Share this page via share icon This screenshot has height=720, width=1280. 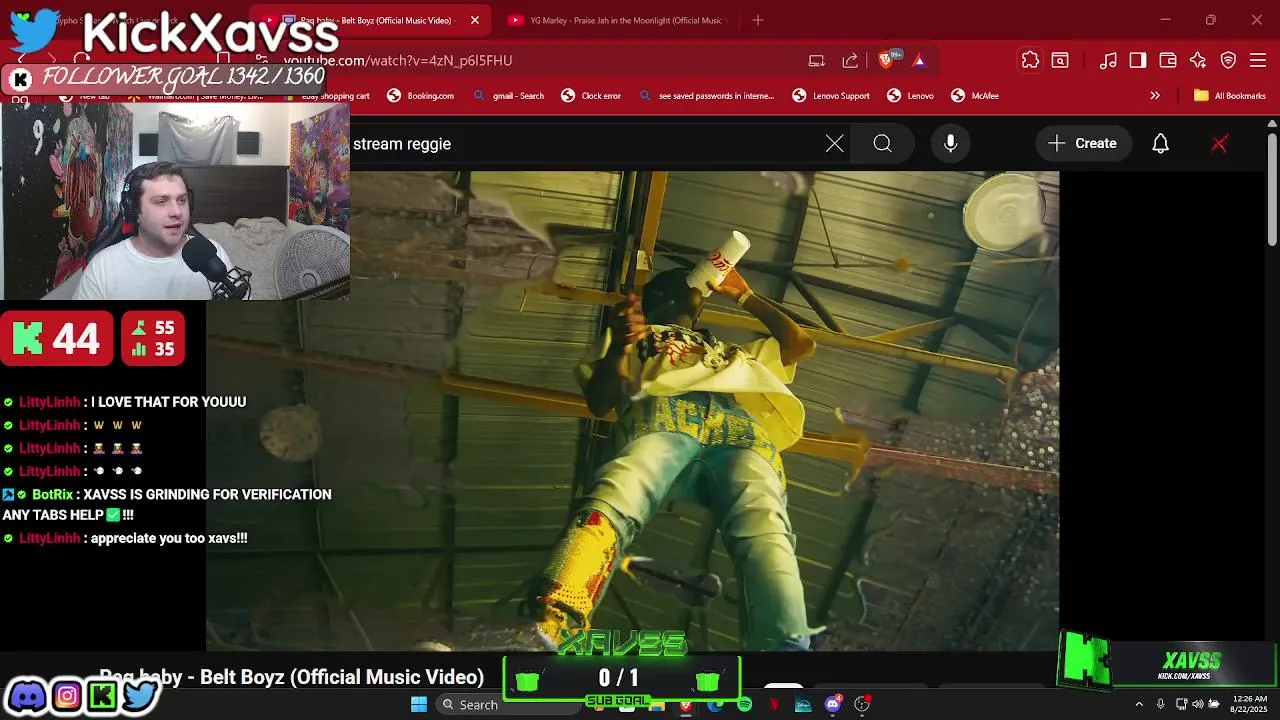850,61
